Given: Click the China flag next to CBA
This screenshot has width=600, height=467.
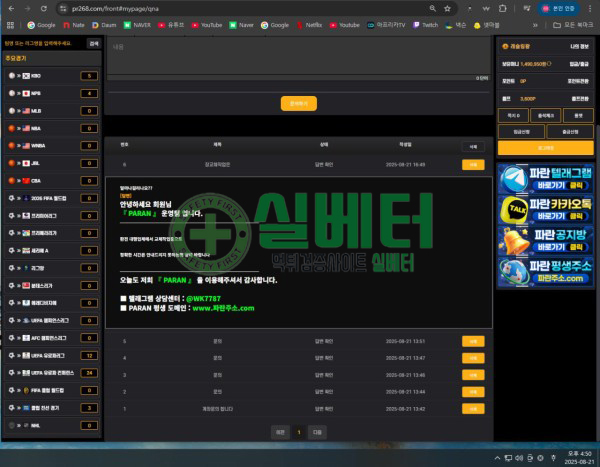Looking at the screenshot, I should click(x=26, y=181).
